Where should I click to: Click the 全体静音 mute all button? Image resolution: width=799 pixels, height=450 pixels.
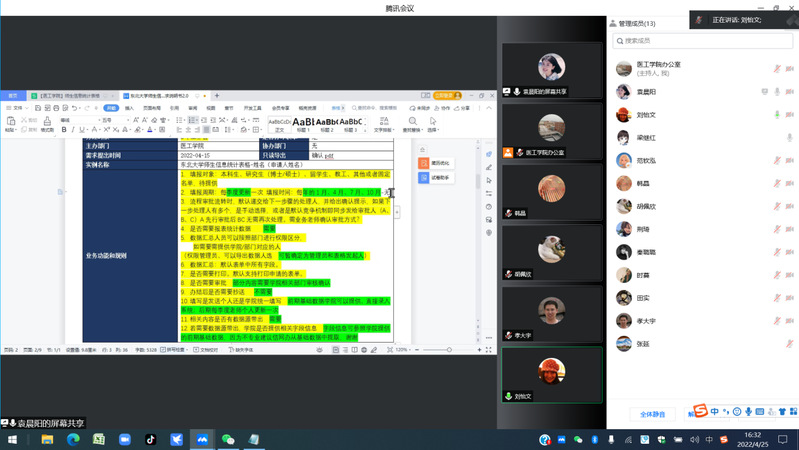click(x=651, y=413)
